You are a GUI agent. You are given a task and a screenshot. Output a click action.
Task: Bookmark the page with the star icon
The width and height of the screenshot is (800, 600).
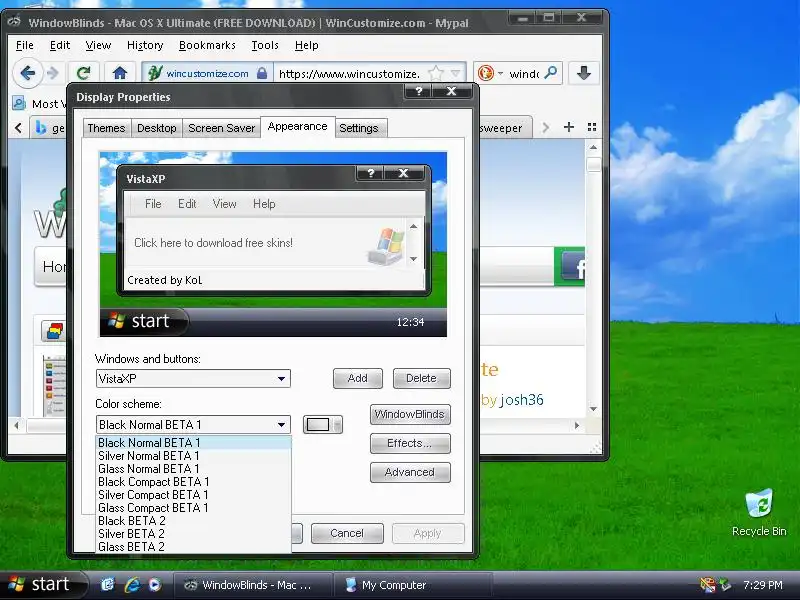pyautogui.click(x=436, y=73)
